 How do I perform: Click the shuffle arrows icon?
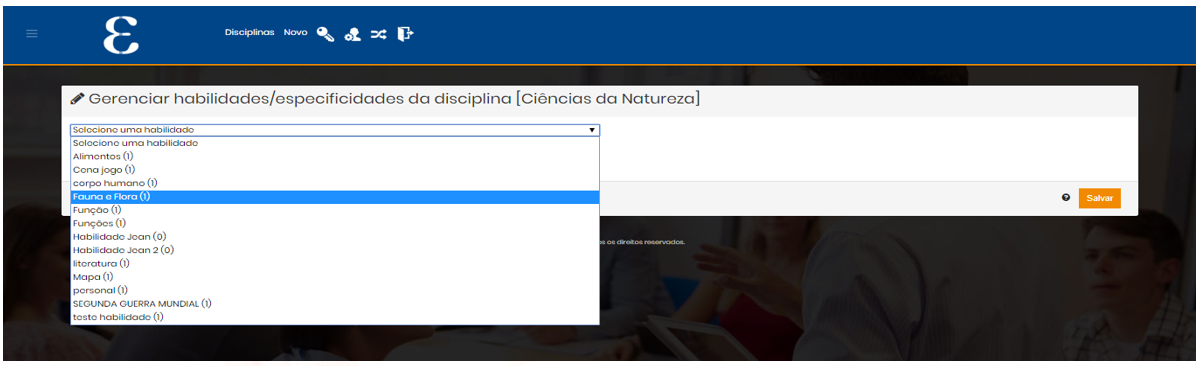378,34
